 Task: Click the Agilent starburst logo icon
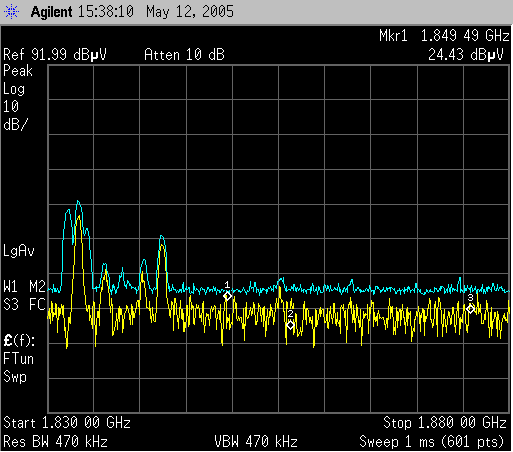tap(12, 12)
